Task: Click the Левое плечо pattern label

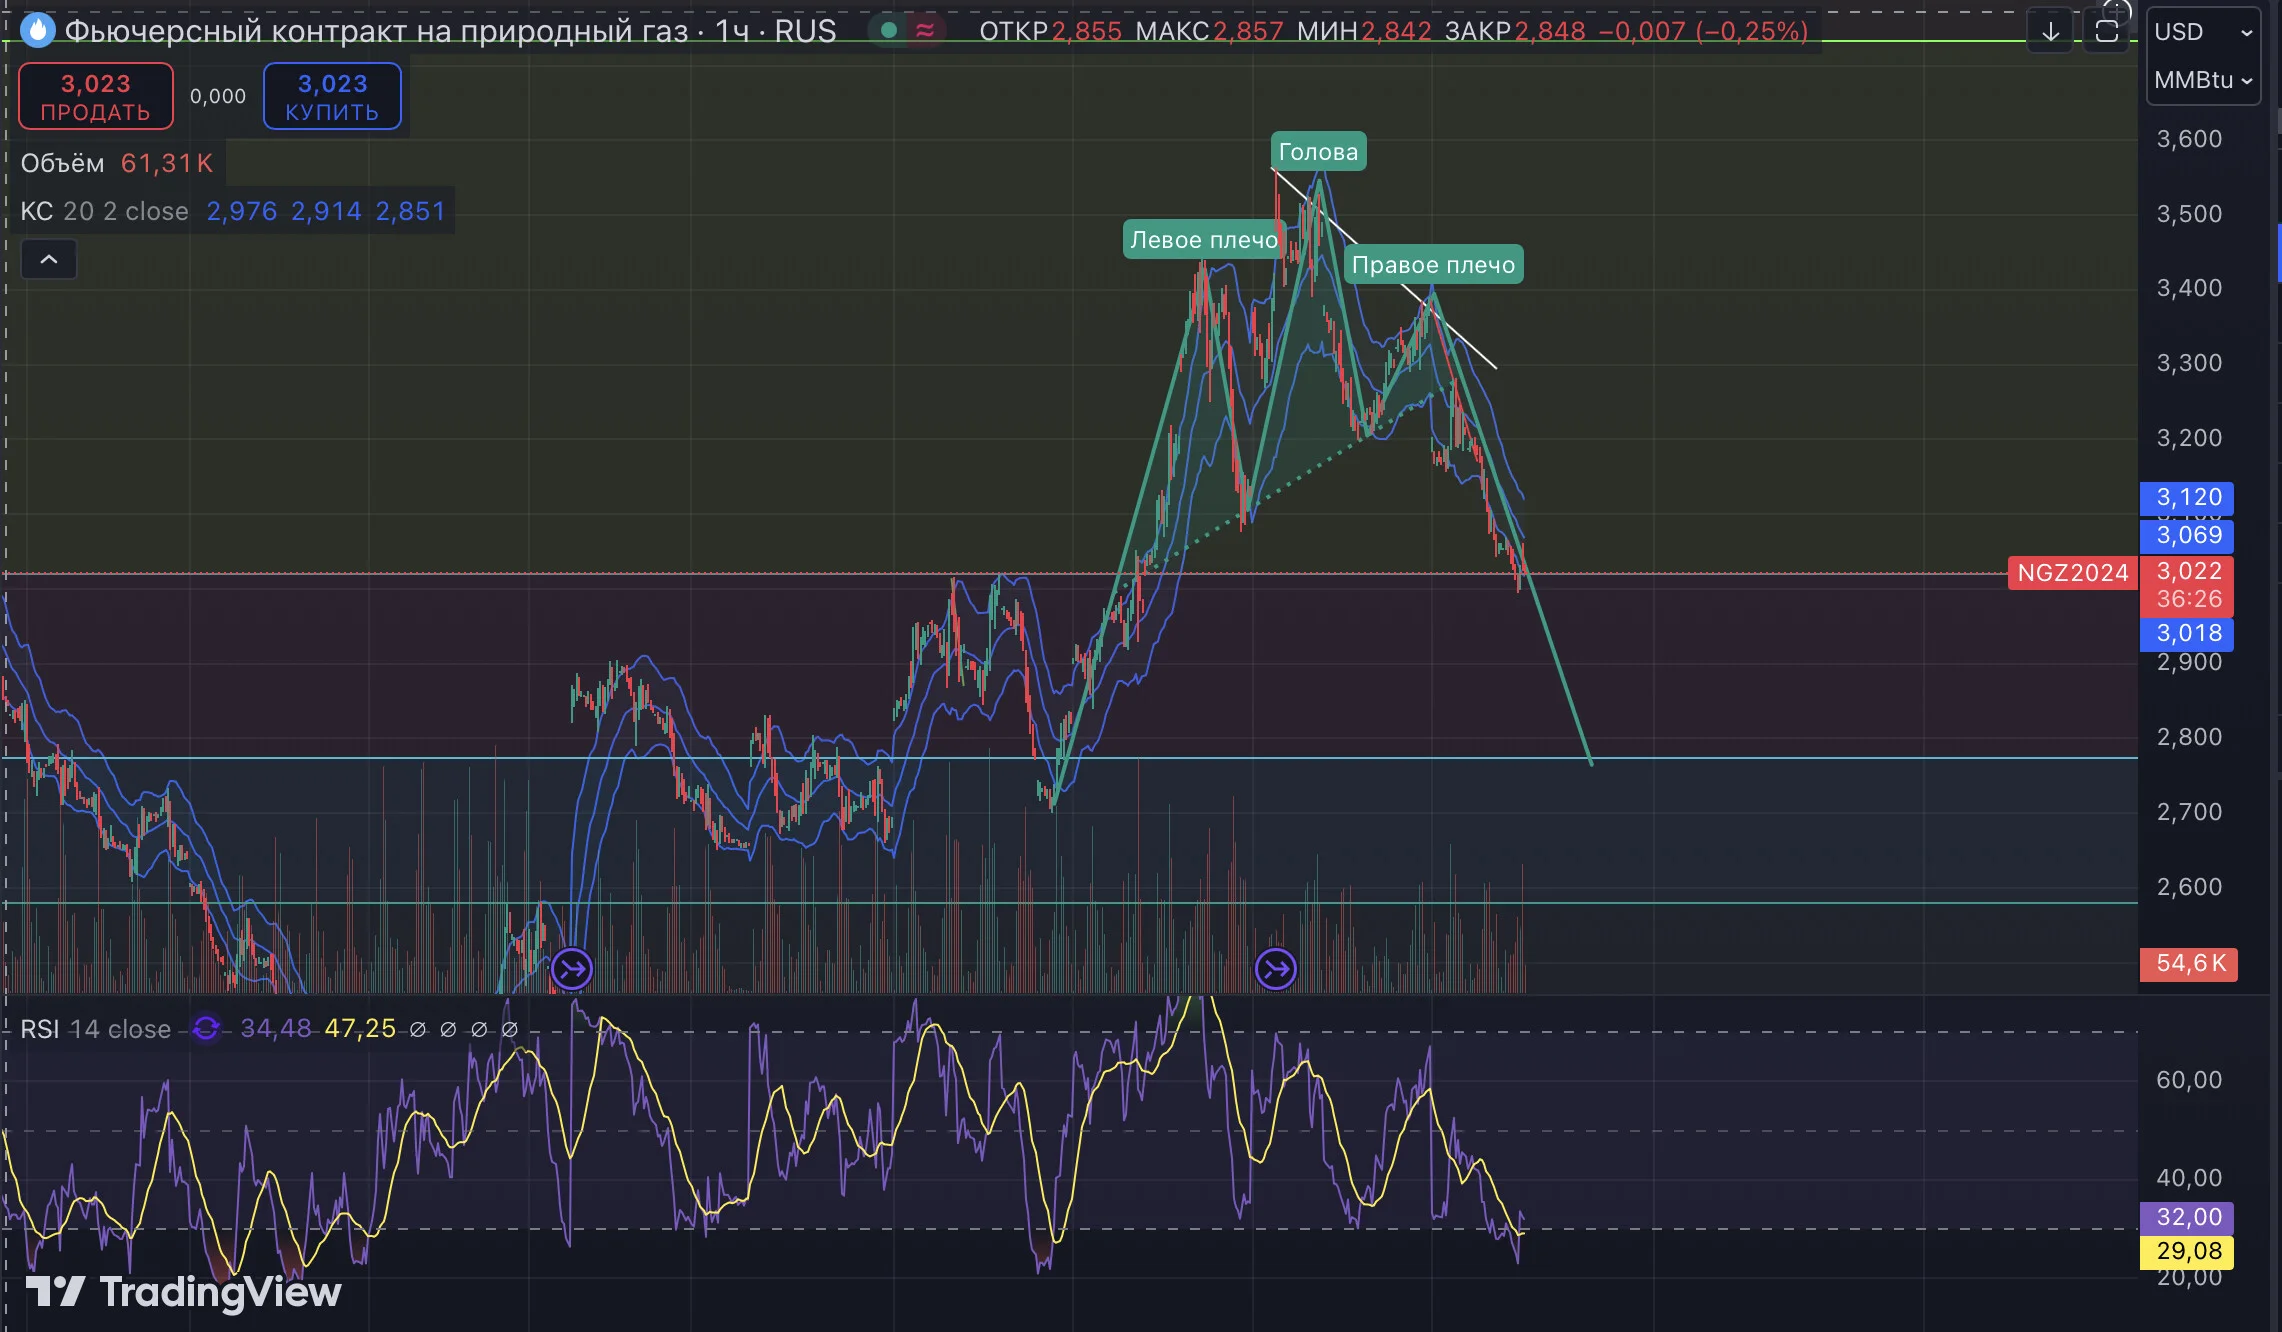Action: click(x=1204, y=240)
